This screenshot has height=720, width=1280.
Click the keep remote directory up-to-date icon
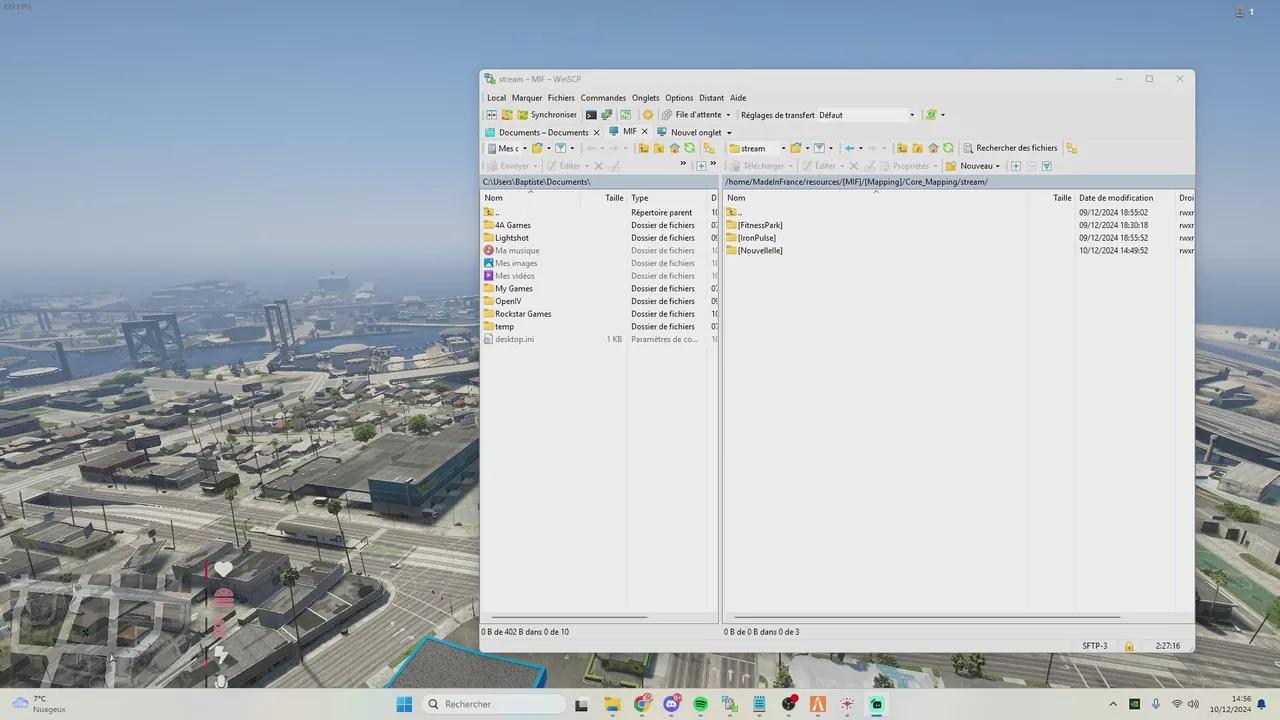coord(626,115)
